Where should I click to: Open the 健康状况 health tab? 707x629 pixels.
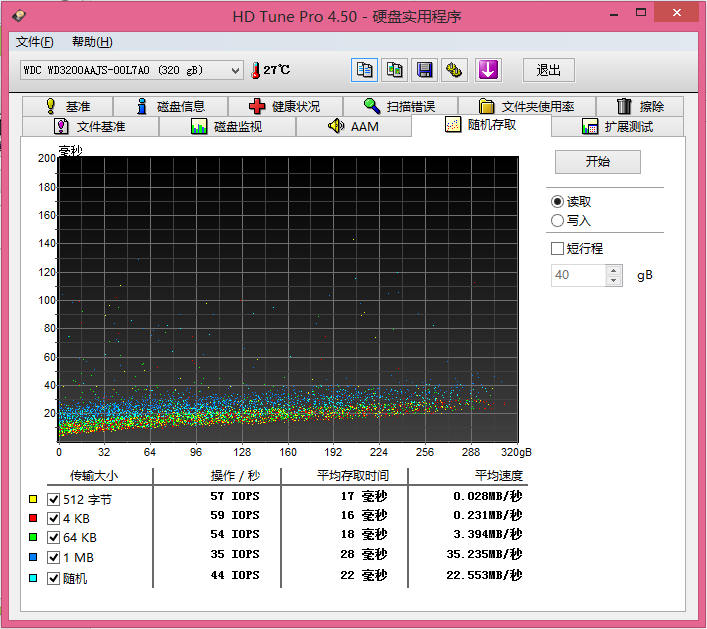coord(285,106)
